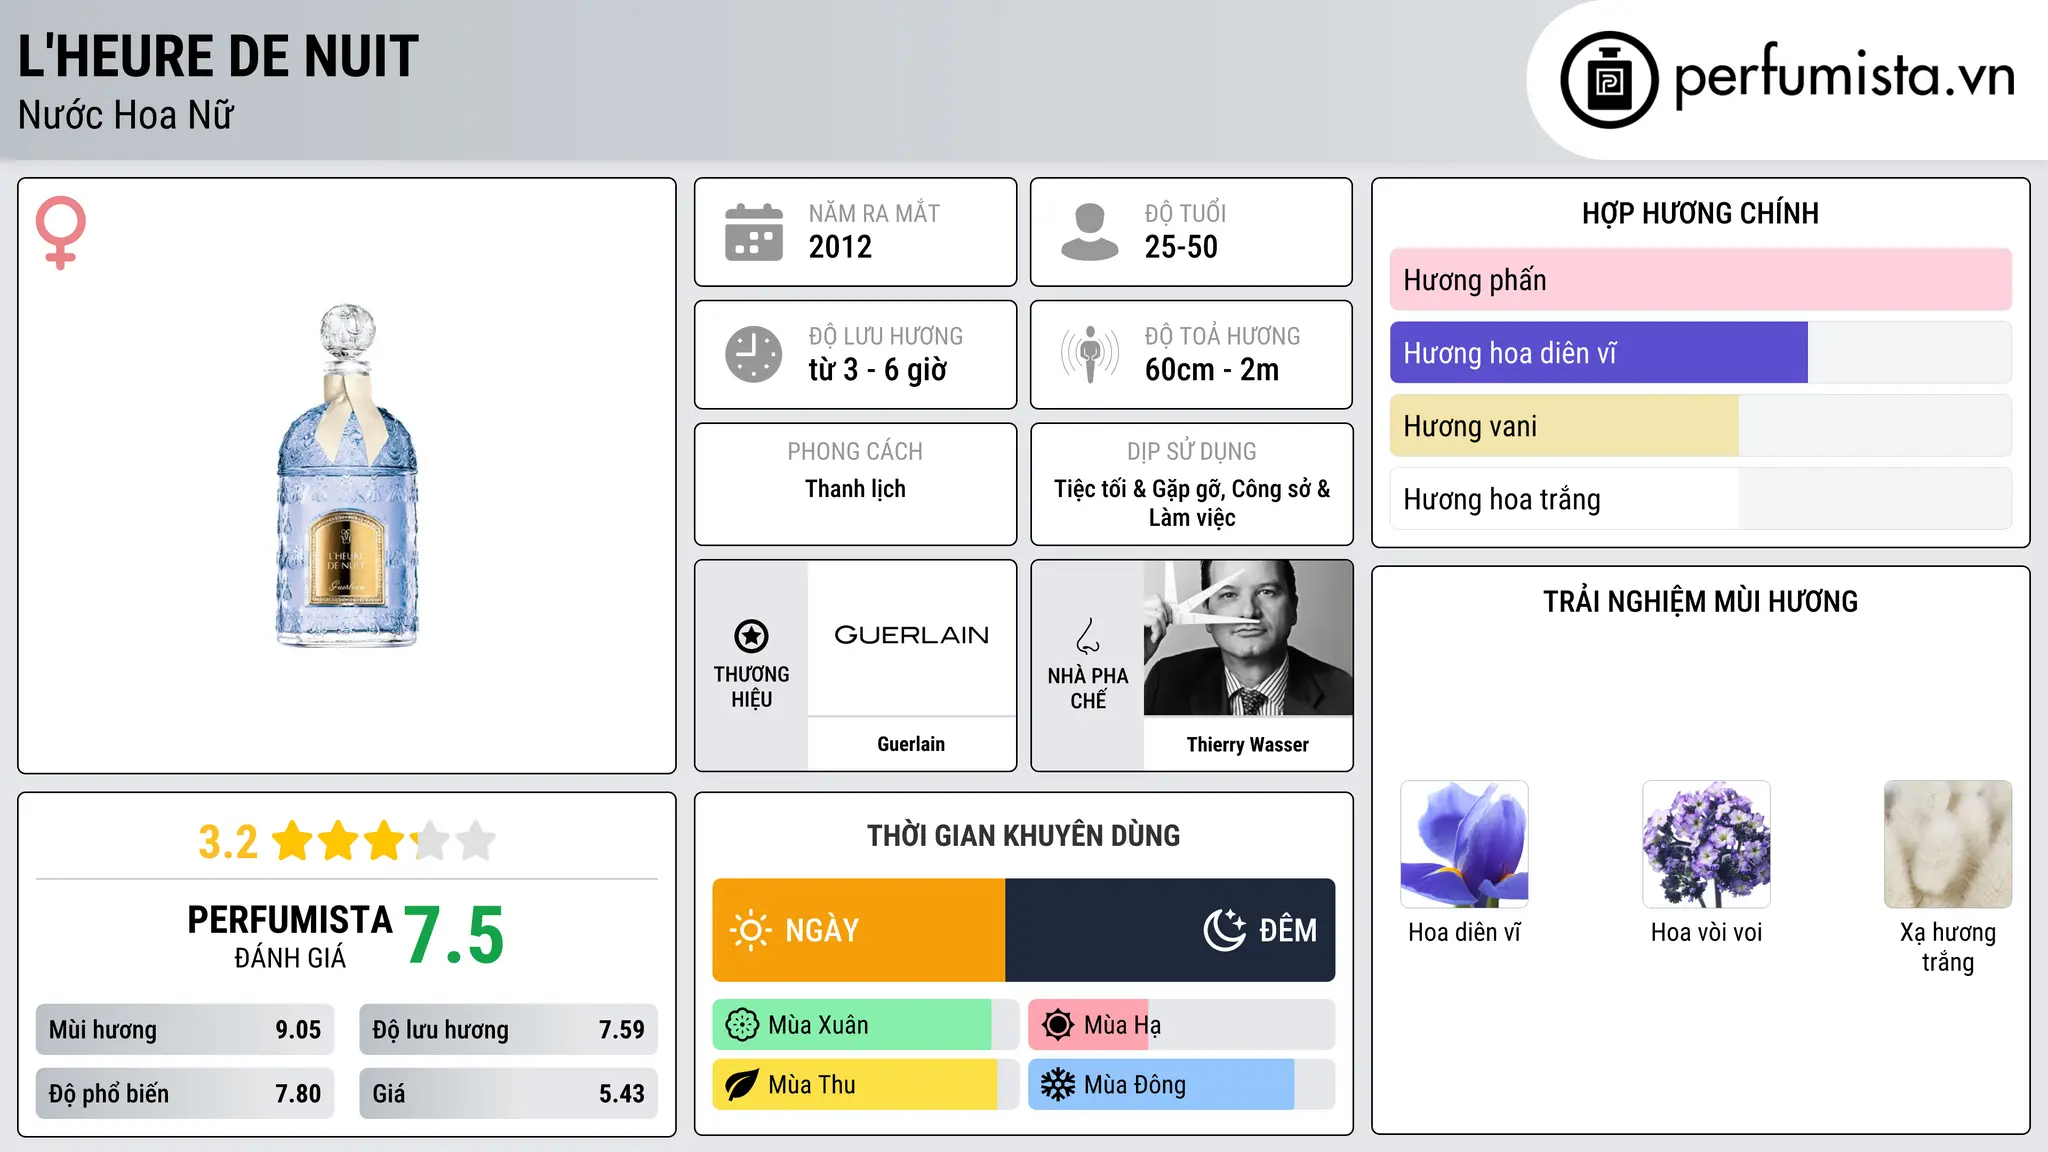Click the Giá 5.43 score box
The image size is (2048, 1152).
(x=509, y=1094)
